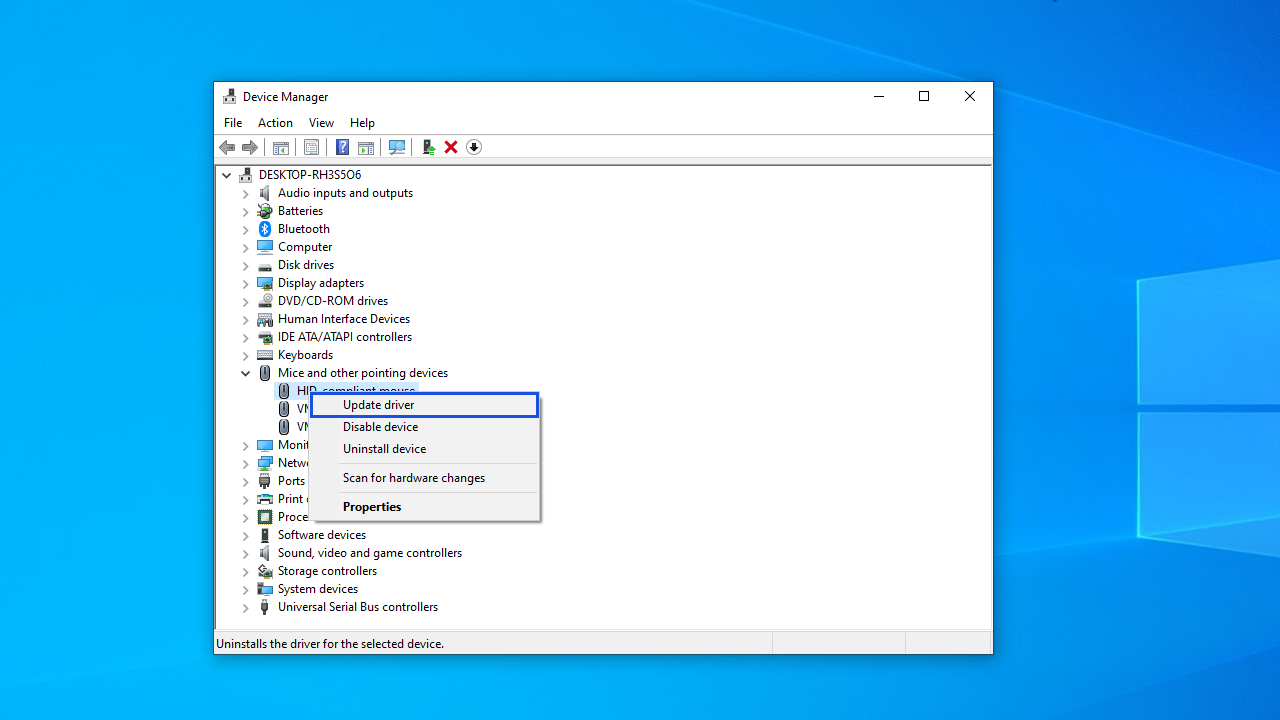Expand the Bluetooth node arrow

tap(246, 229)
